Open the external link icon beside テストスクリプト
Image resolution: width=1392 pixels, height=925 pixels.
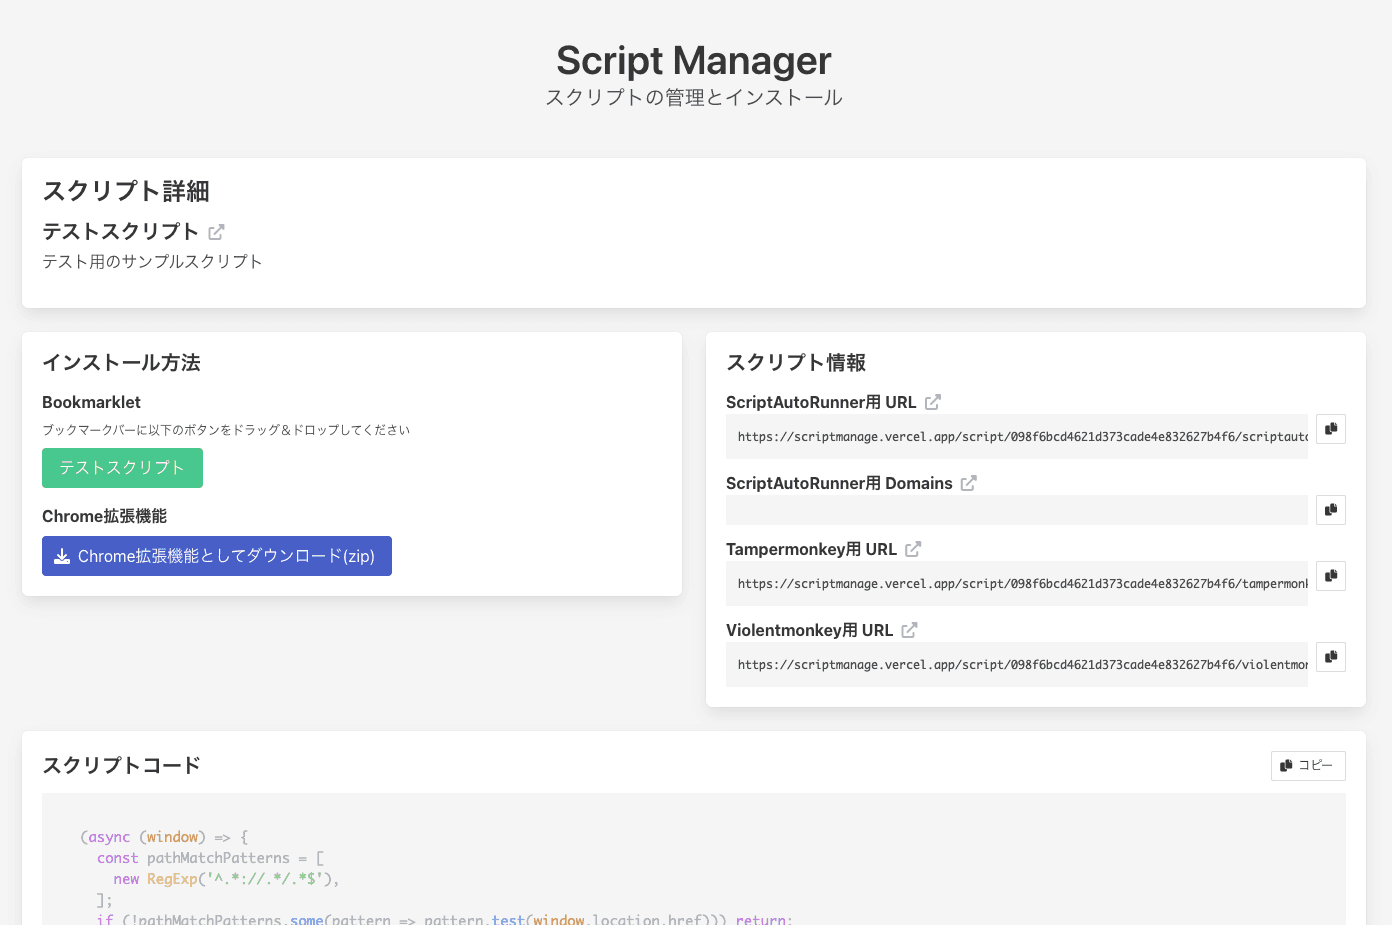216,232
